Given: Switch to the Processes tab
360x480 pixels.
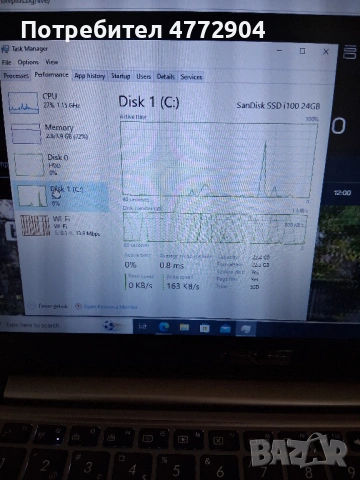Looking at the screenshot, I should [x=16, y=76].
